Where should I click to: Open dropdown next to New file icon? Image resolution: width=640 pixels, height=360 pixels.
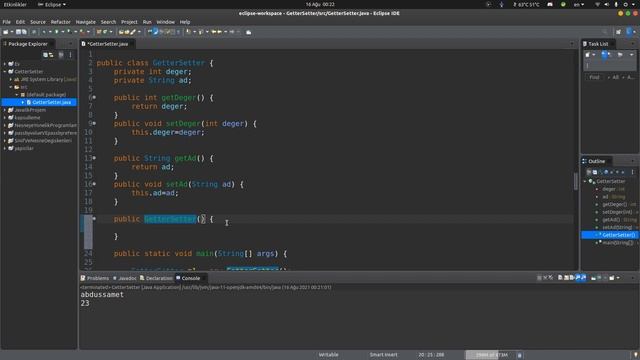(x=11, y=32)
